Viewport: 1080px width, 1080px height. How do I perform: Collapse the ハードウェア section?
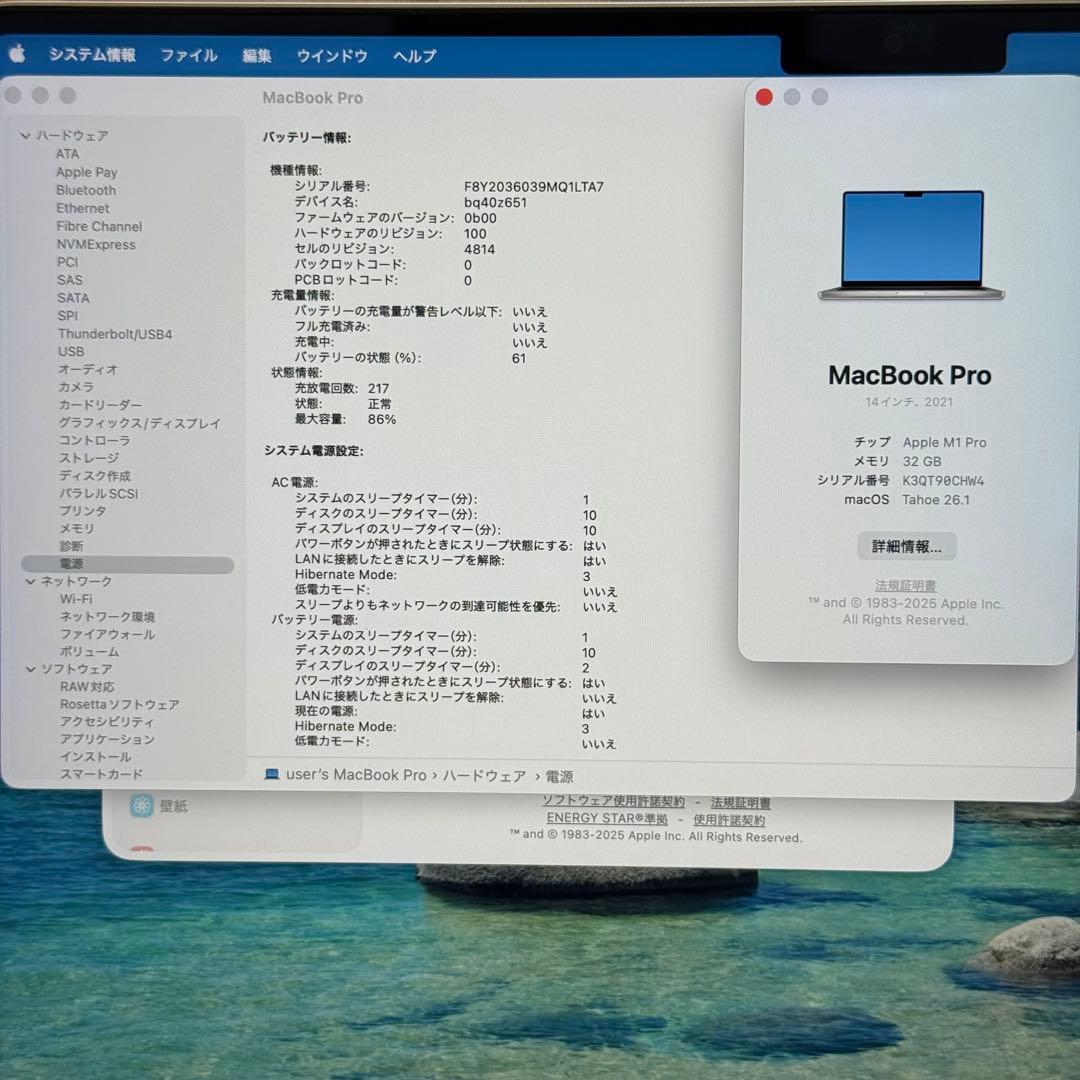(x=25, y=136)
